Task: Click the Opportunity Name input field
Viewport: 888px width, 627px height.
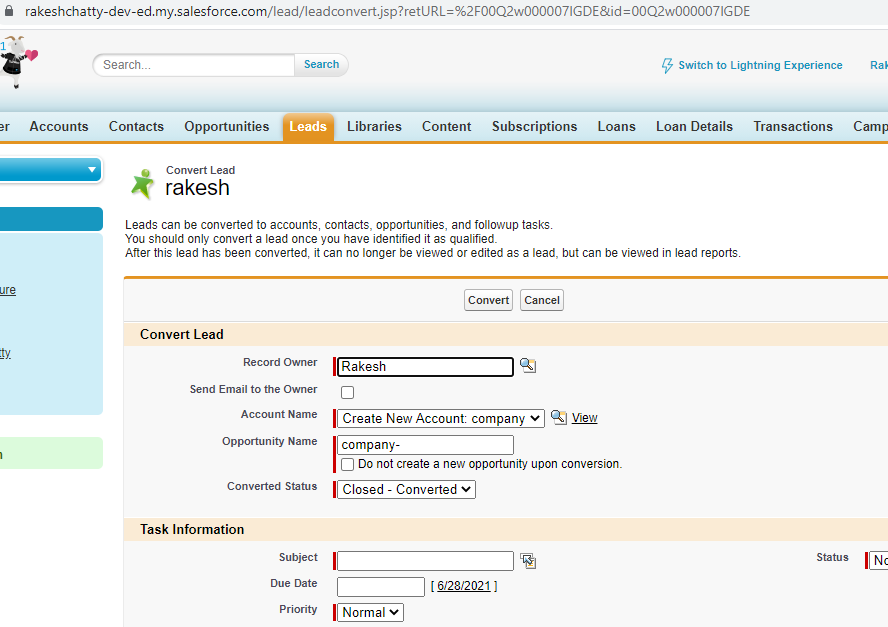Action: point(425,445)
